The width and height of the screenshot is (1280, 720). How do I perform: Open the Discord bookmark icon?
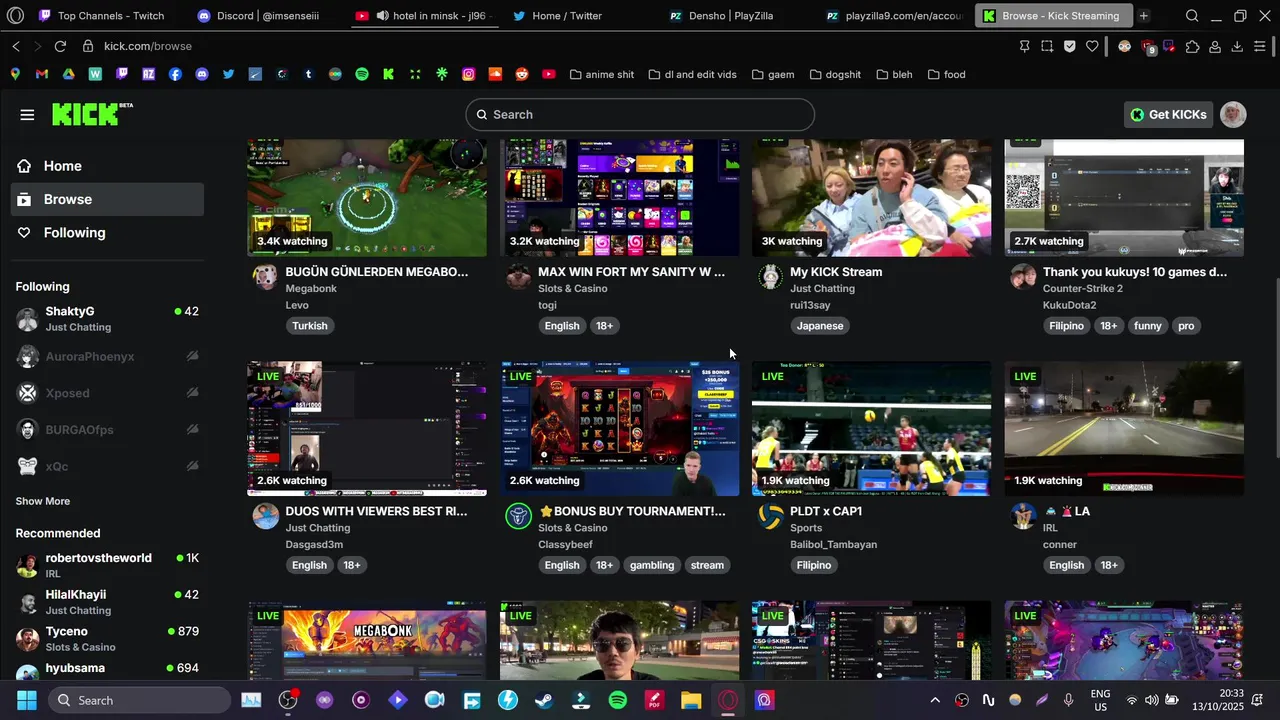tap(202, 74)
